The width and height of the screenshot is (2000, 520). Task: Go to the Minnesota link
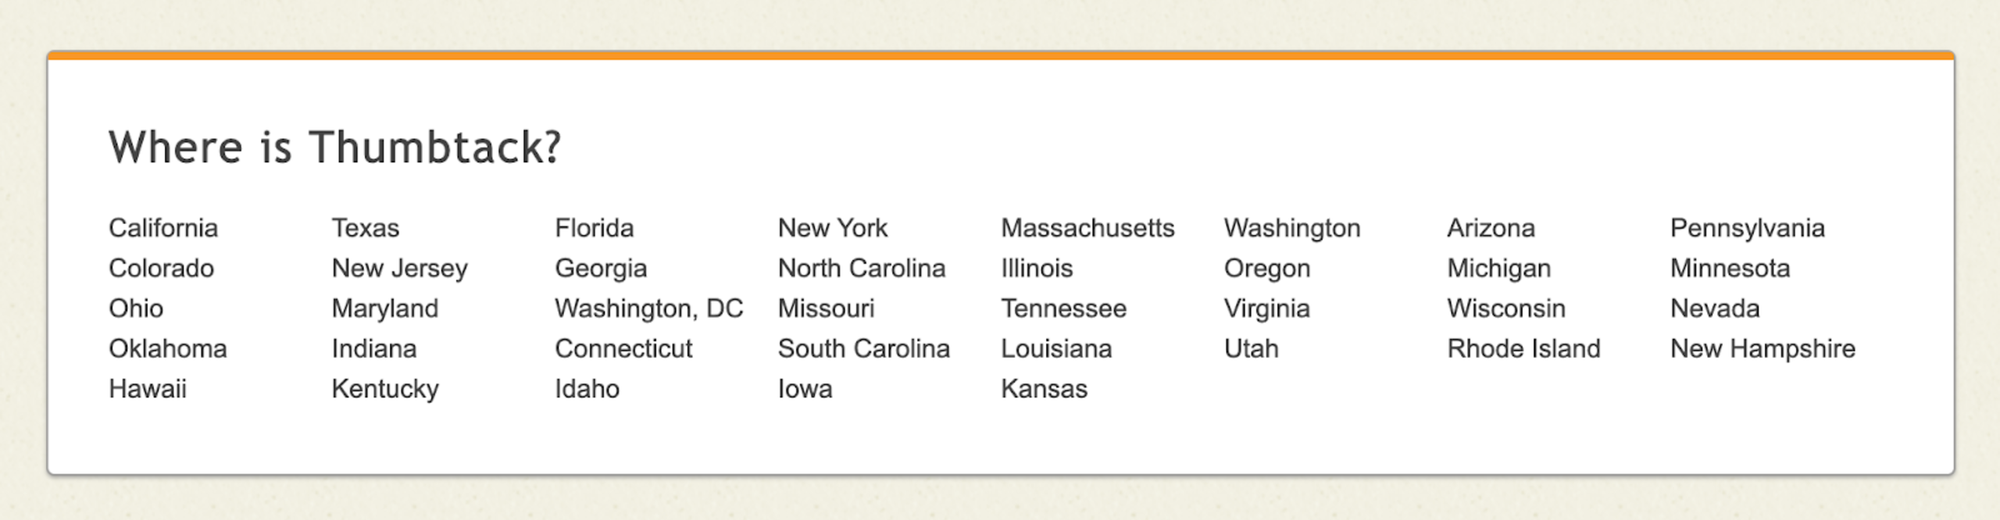(x=1729, y=268)
